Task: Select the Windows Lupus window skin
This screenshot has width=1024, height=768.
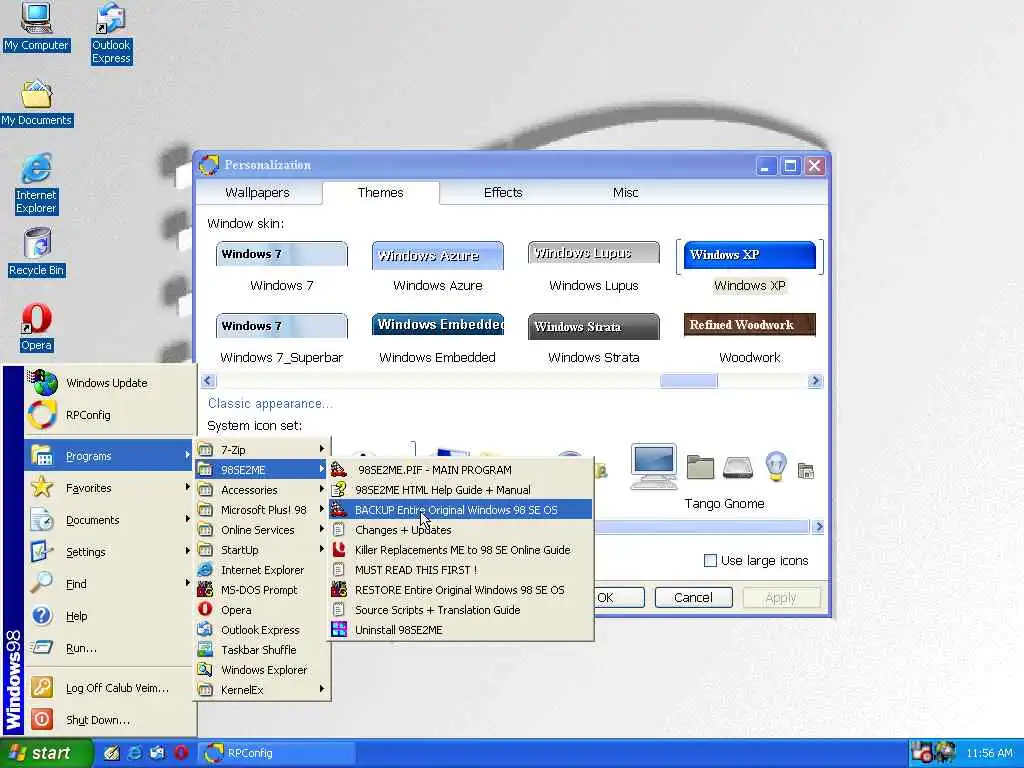Action: (x=594, y=267)
